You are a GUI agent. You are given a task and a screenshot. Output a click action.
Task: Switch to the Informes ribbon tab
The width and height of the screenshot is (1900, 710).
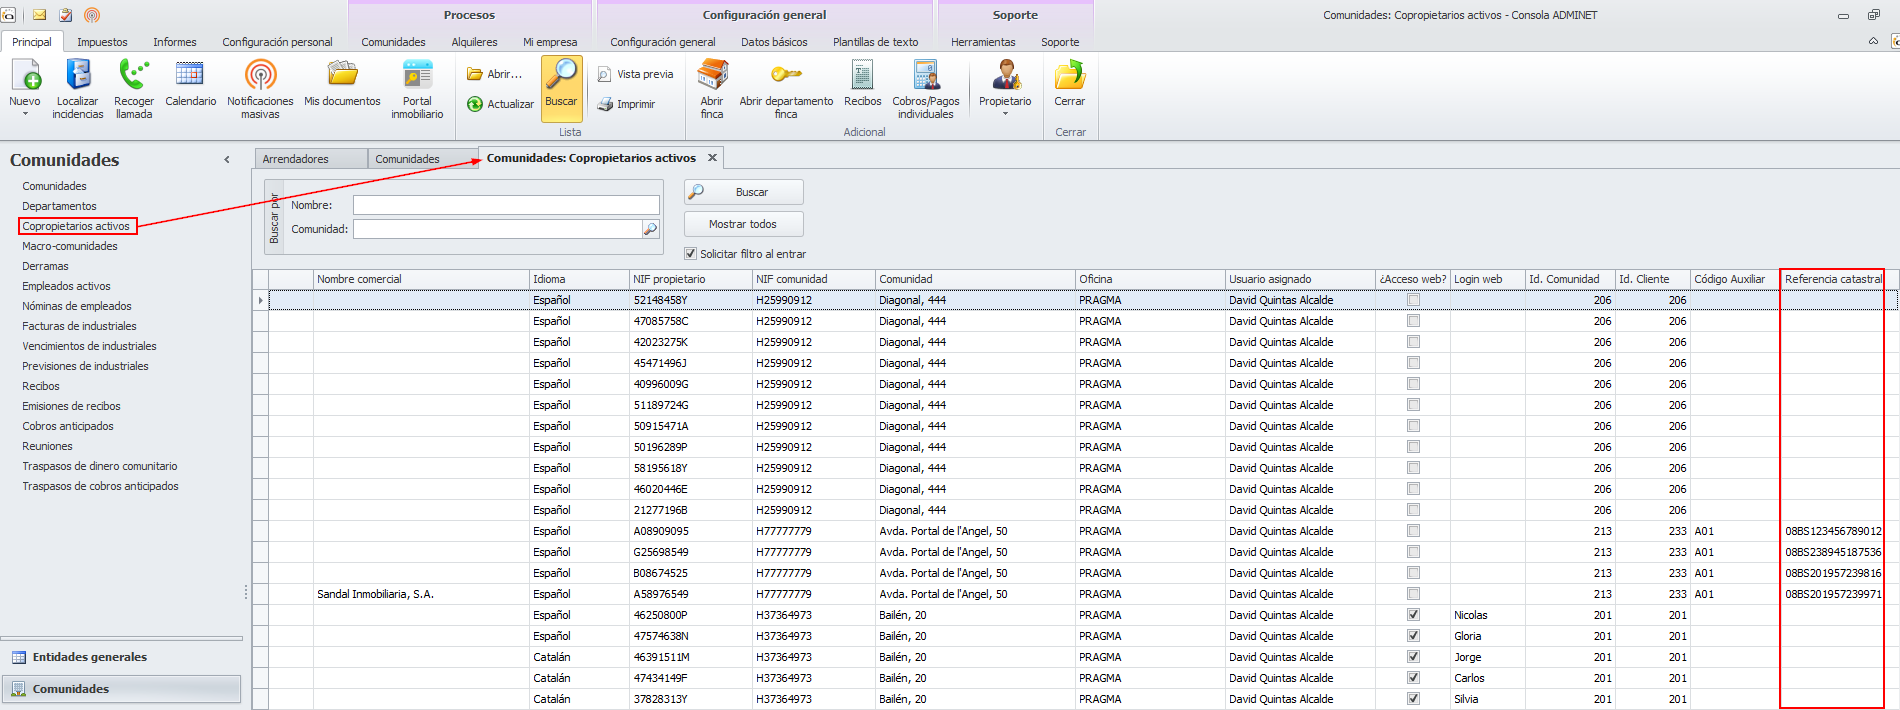175,42
